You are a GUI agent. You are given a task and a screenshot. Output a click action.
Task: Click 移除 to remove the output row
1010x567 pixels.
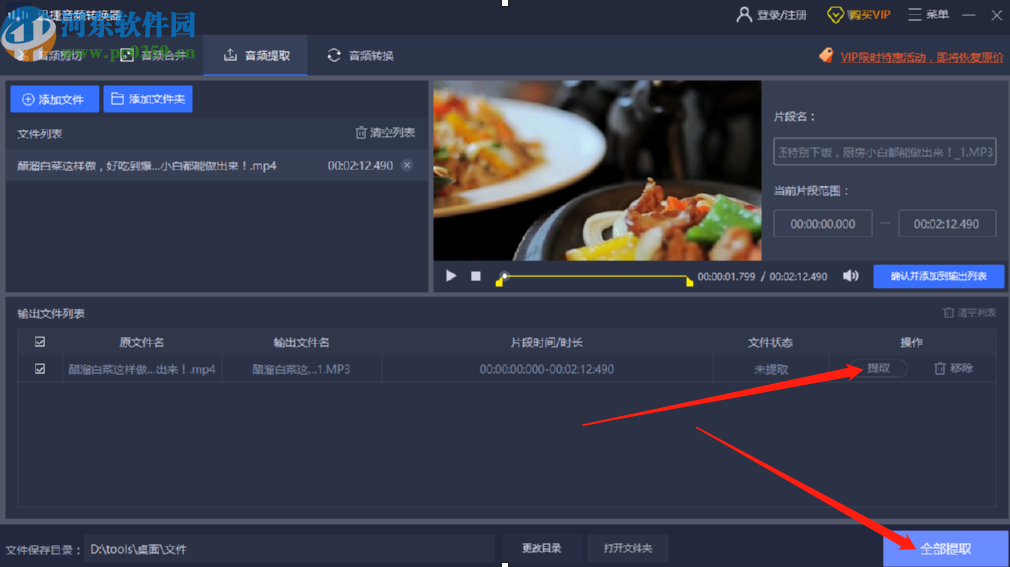click(953, 368)
